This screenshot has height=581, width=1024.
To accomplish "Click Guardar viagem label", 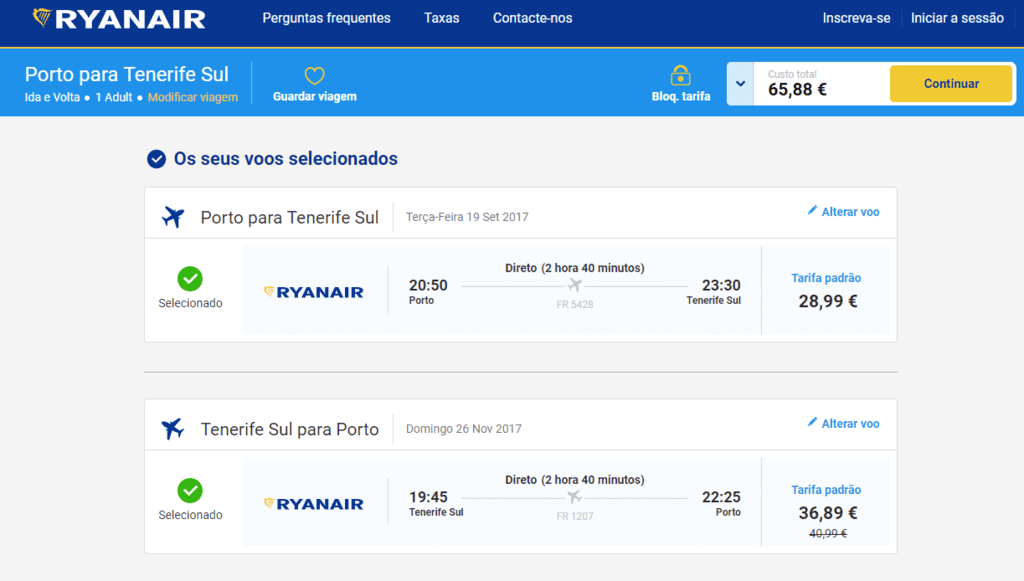I will pos(315,97).
